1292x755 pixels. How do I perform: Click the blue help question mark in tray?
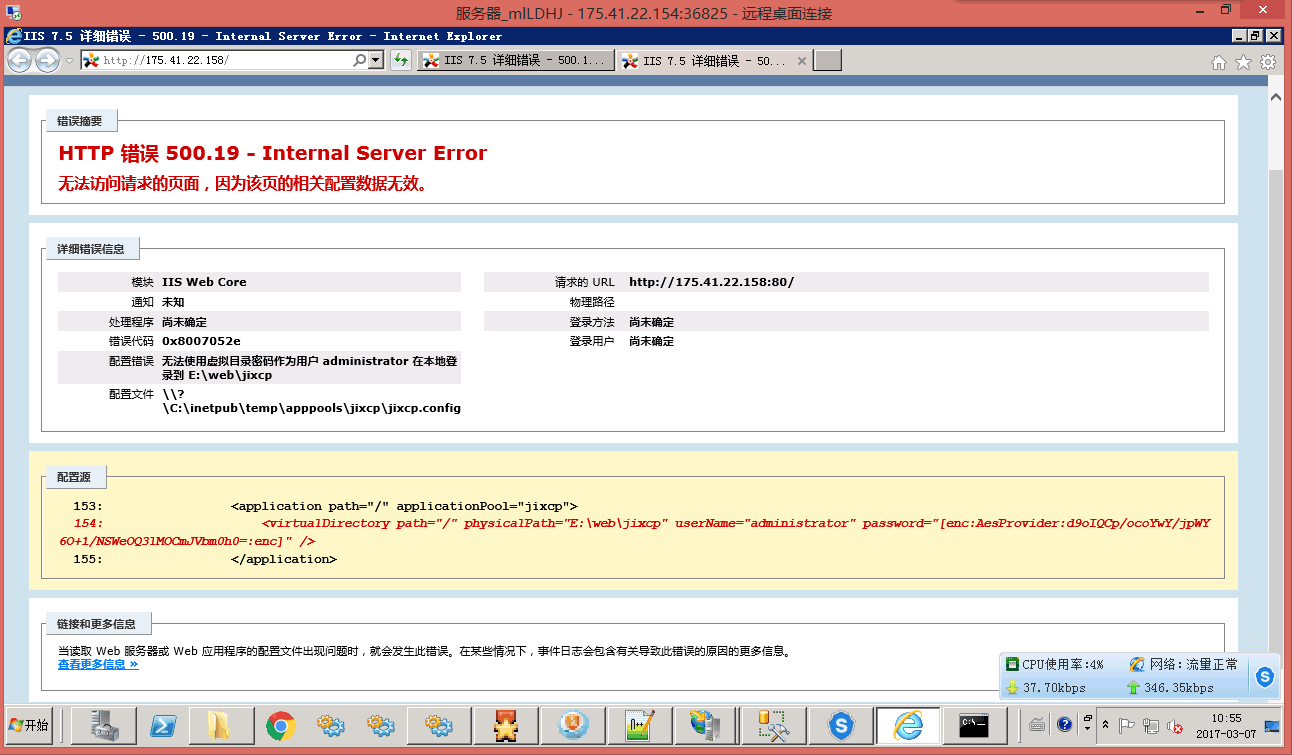coord(1064,725)
